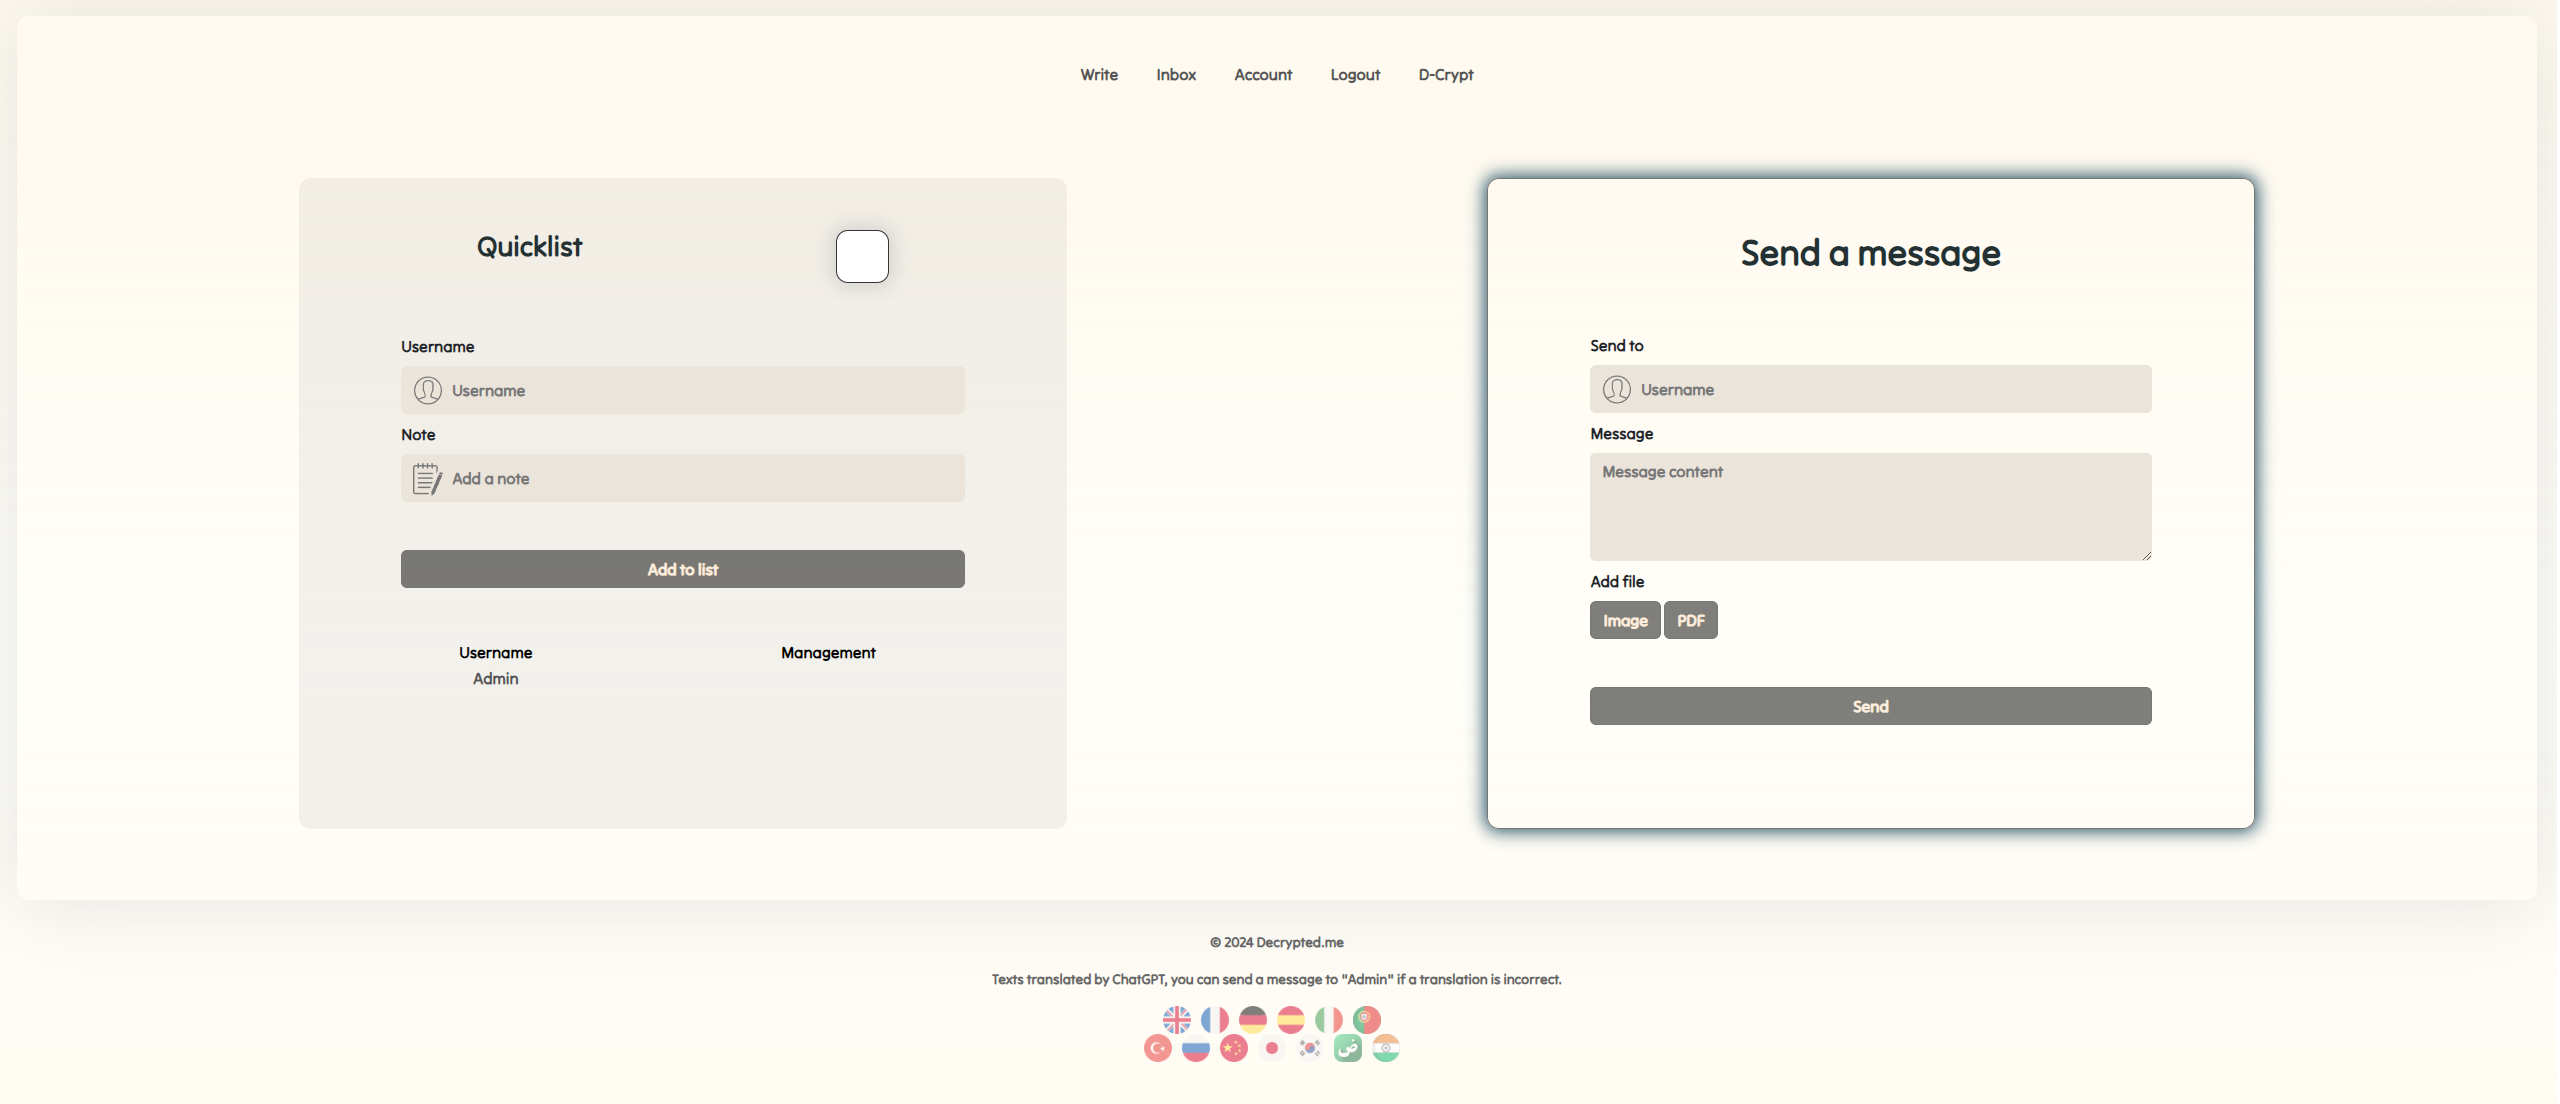Click the Send message button
The width and height of the screenshot is (2560, 1104).
1871,706
